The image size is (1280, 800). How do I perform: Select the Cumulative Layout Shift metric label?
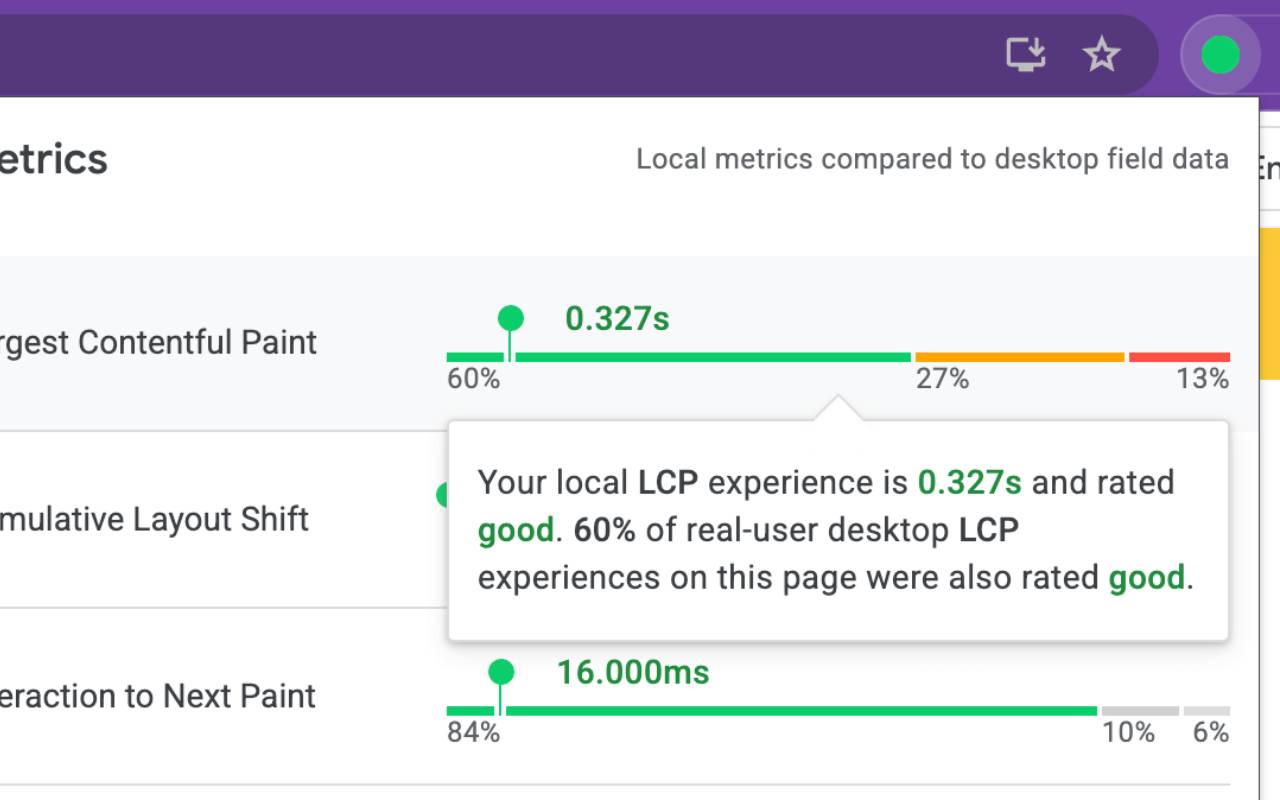(154, 520)
